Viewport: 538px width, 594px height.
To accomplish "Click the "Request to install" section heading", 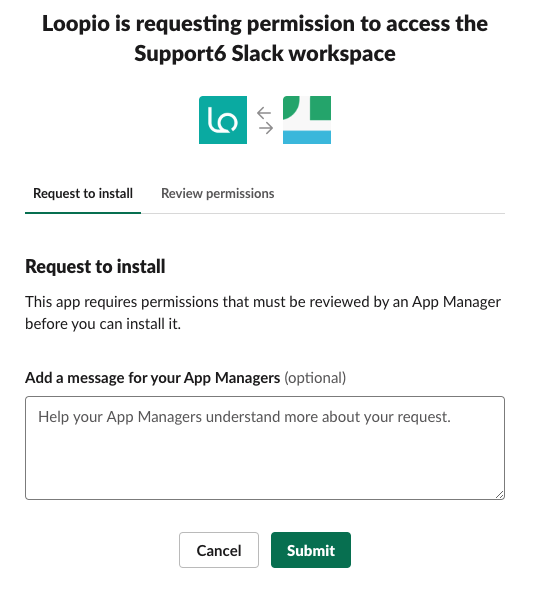I will (x=95, y=266).
